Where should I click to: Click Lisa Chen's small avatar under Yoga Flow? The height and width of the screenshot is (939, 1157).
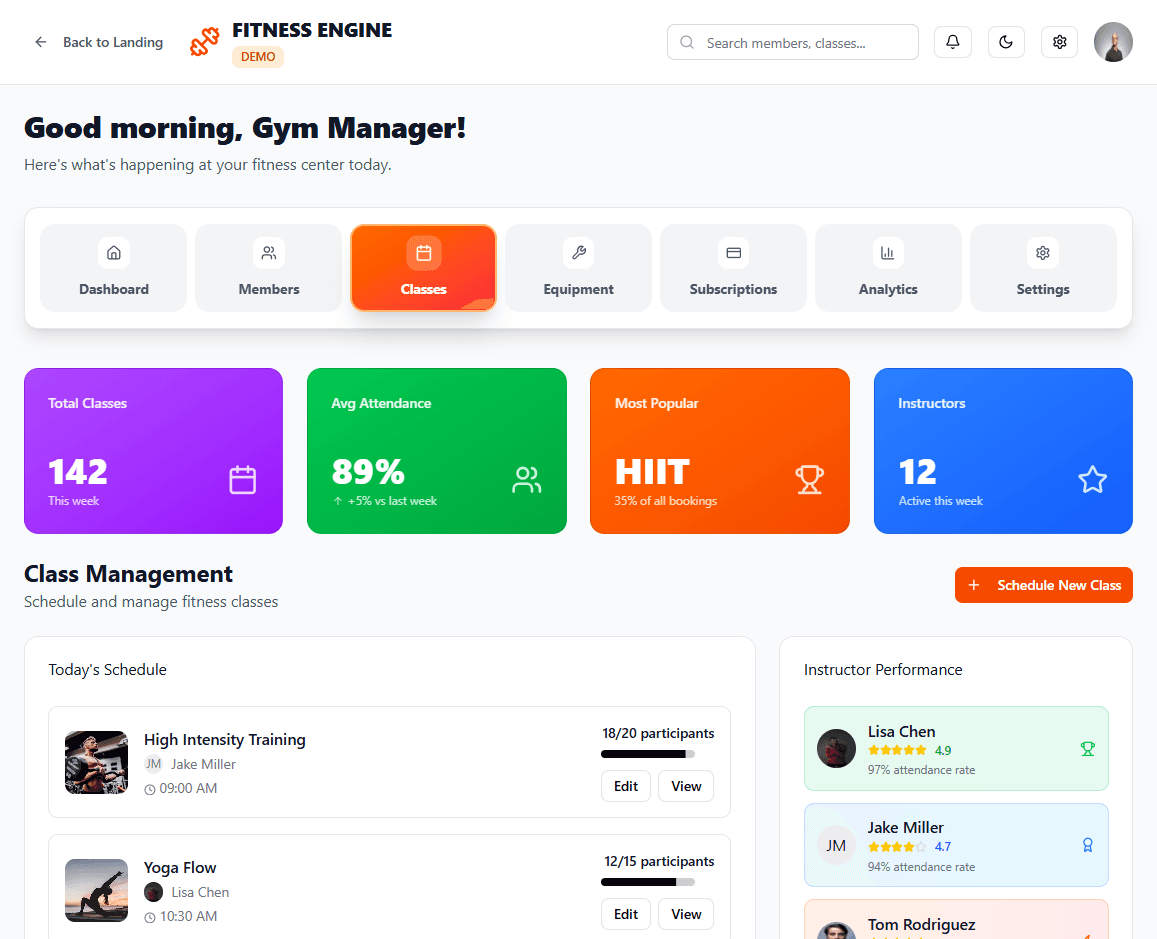click(153, 892)
